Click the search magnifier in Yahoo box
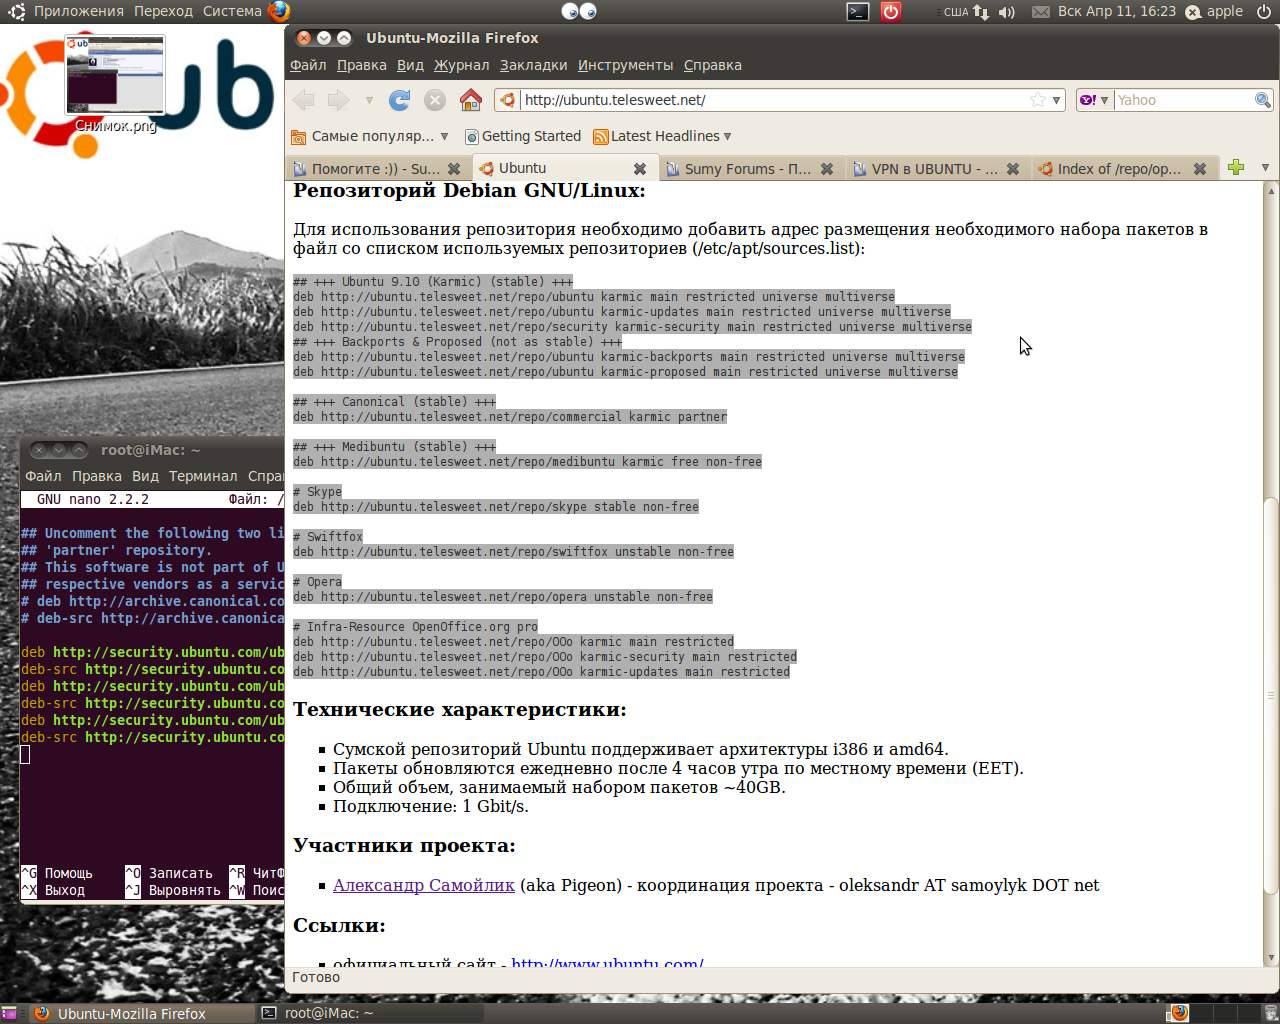Image resolution: width=1280 pixels, height=1024 pixels. click(1263, 100)
